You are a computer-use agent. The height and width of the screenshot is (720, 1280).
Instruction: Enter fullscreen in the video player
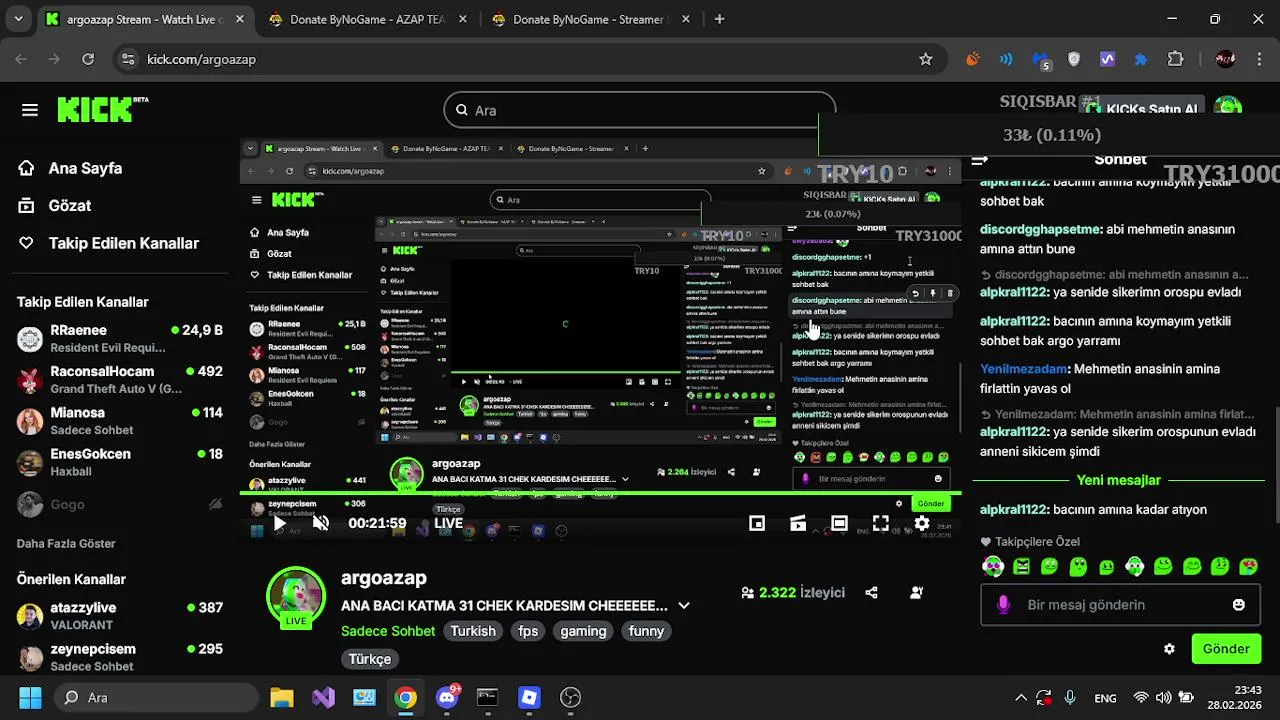pyautogui.click(x=880, y=523)
